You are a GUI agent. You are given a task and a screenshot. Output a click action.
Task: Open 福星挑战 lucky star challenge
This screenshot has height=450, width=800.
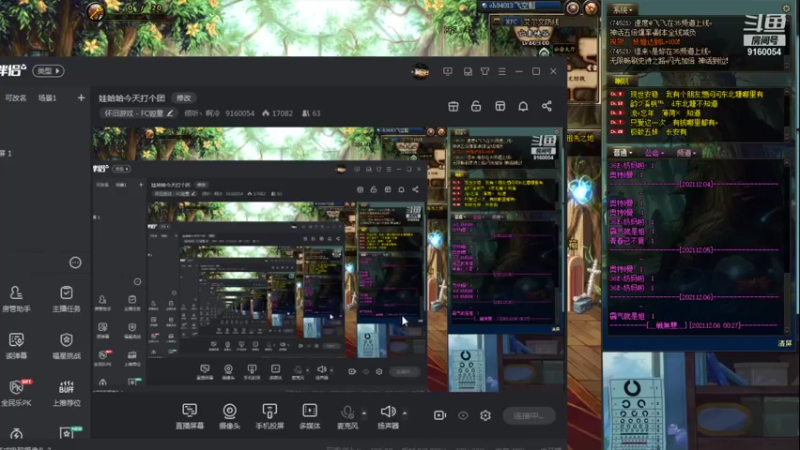(x=66, y=346)
